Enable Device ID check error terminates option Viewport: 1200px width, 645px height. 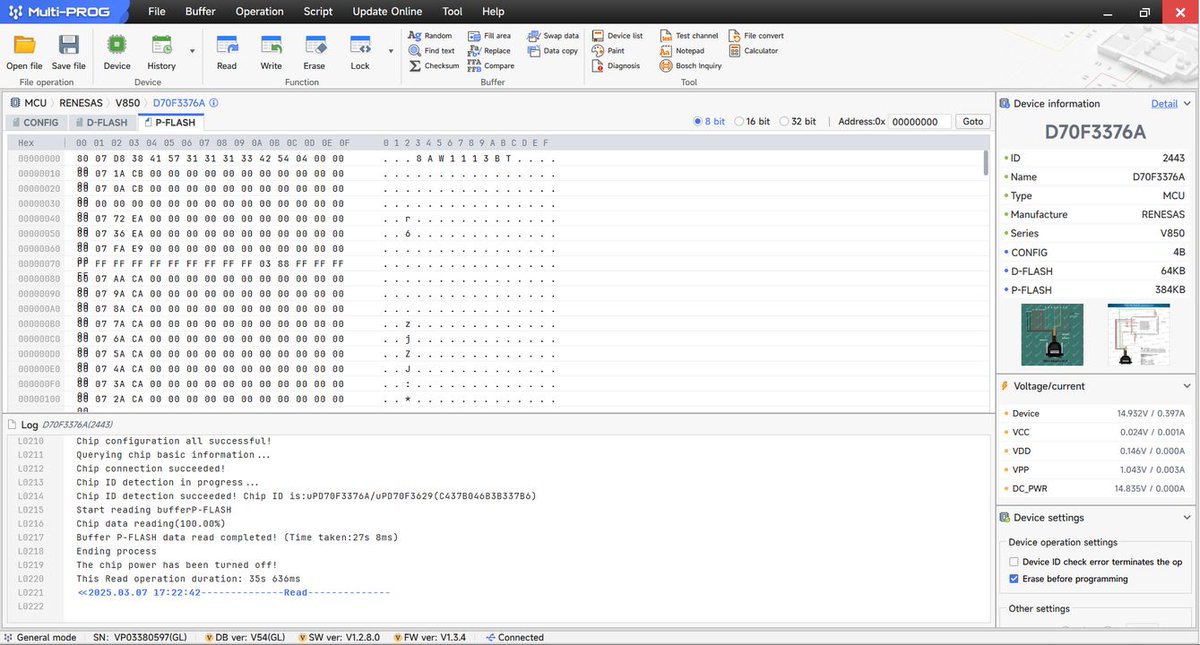coord(1014,562)
